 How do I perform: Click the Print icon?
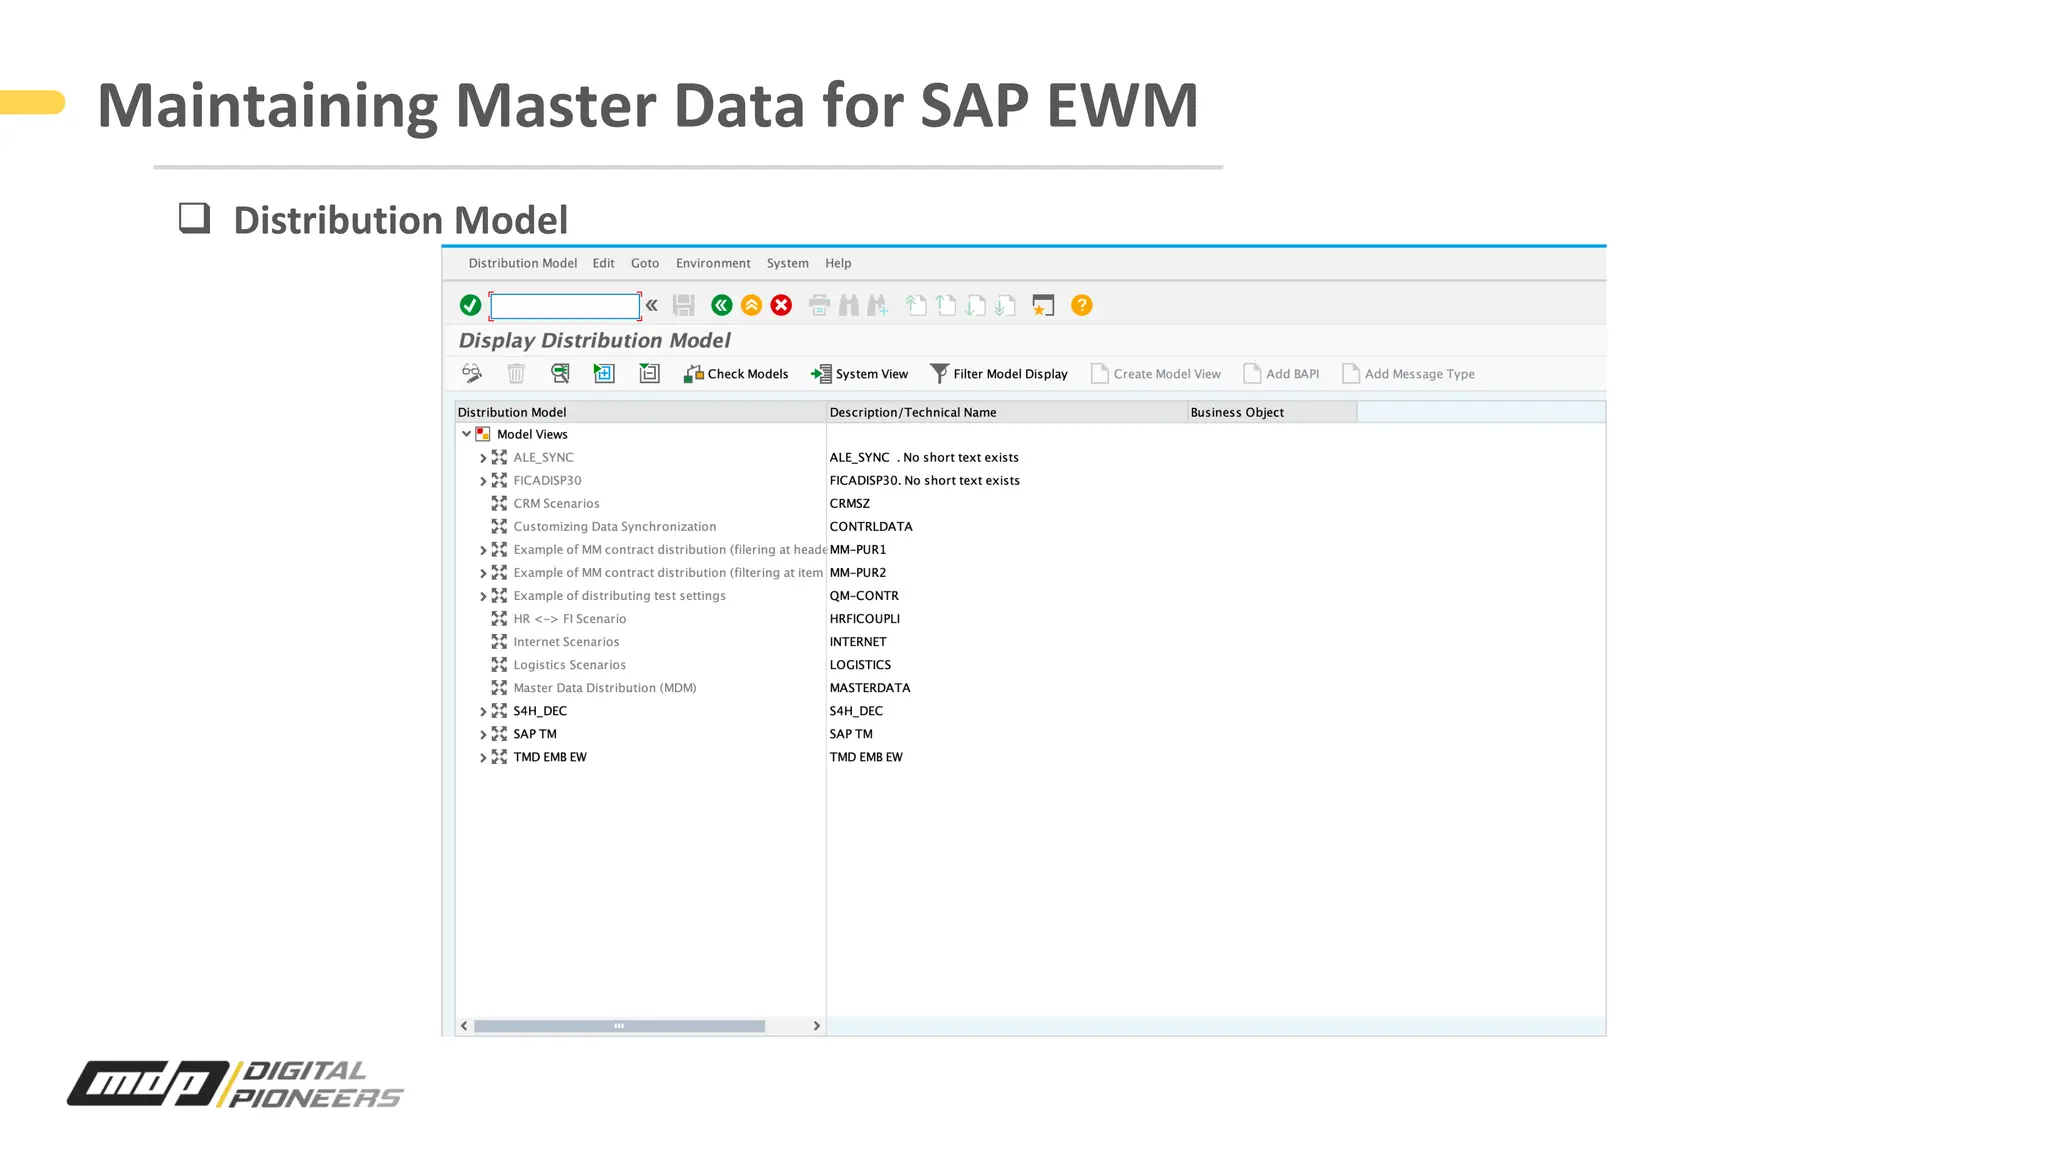[819, 305]
